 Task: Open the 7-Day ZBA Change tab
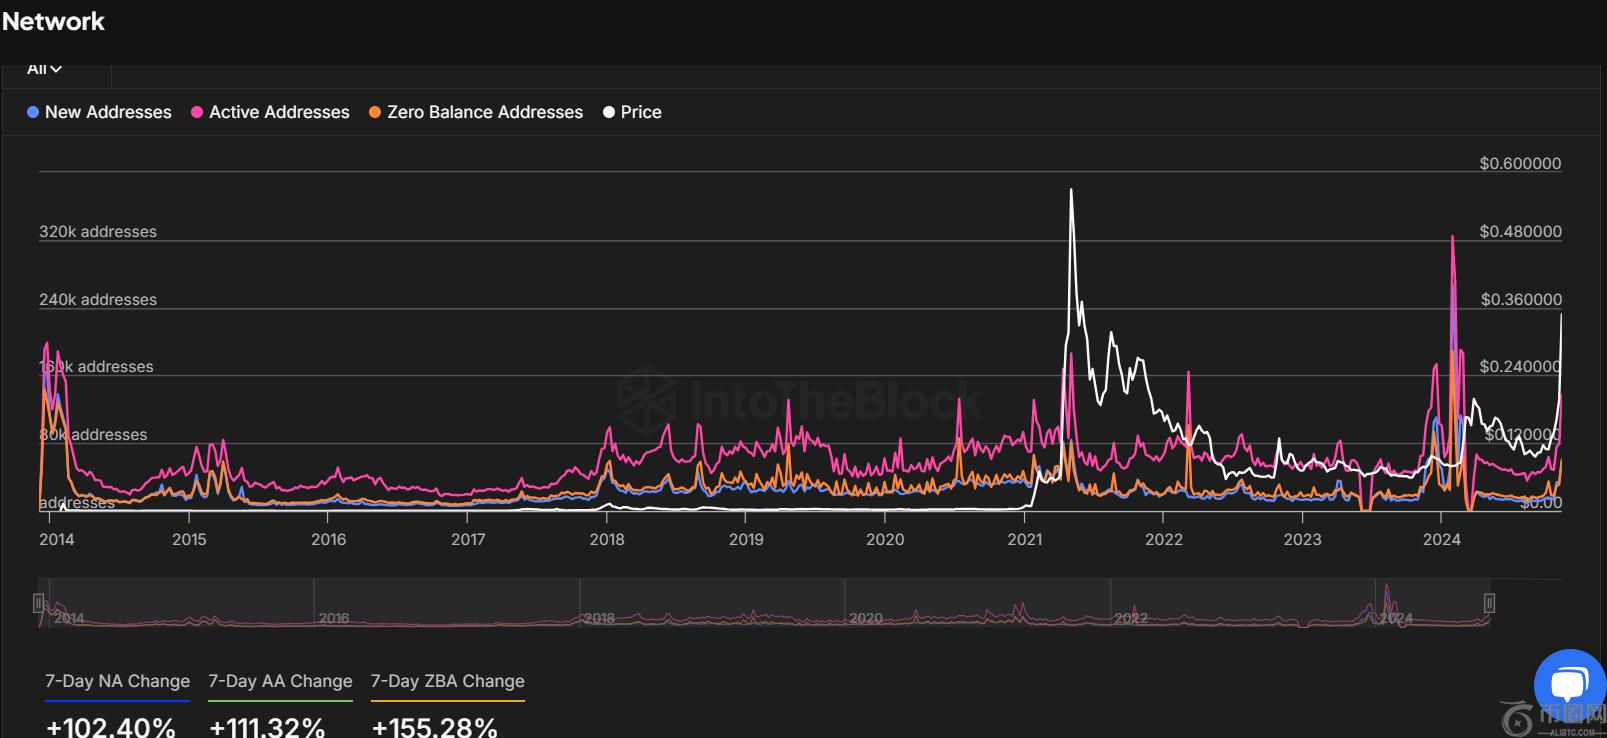click(447, 681)
